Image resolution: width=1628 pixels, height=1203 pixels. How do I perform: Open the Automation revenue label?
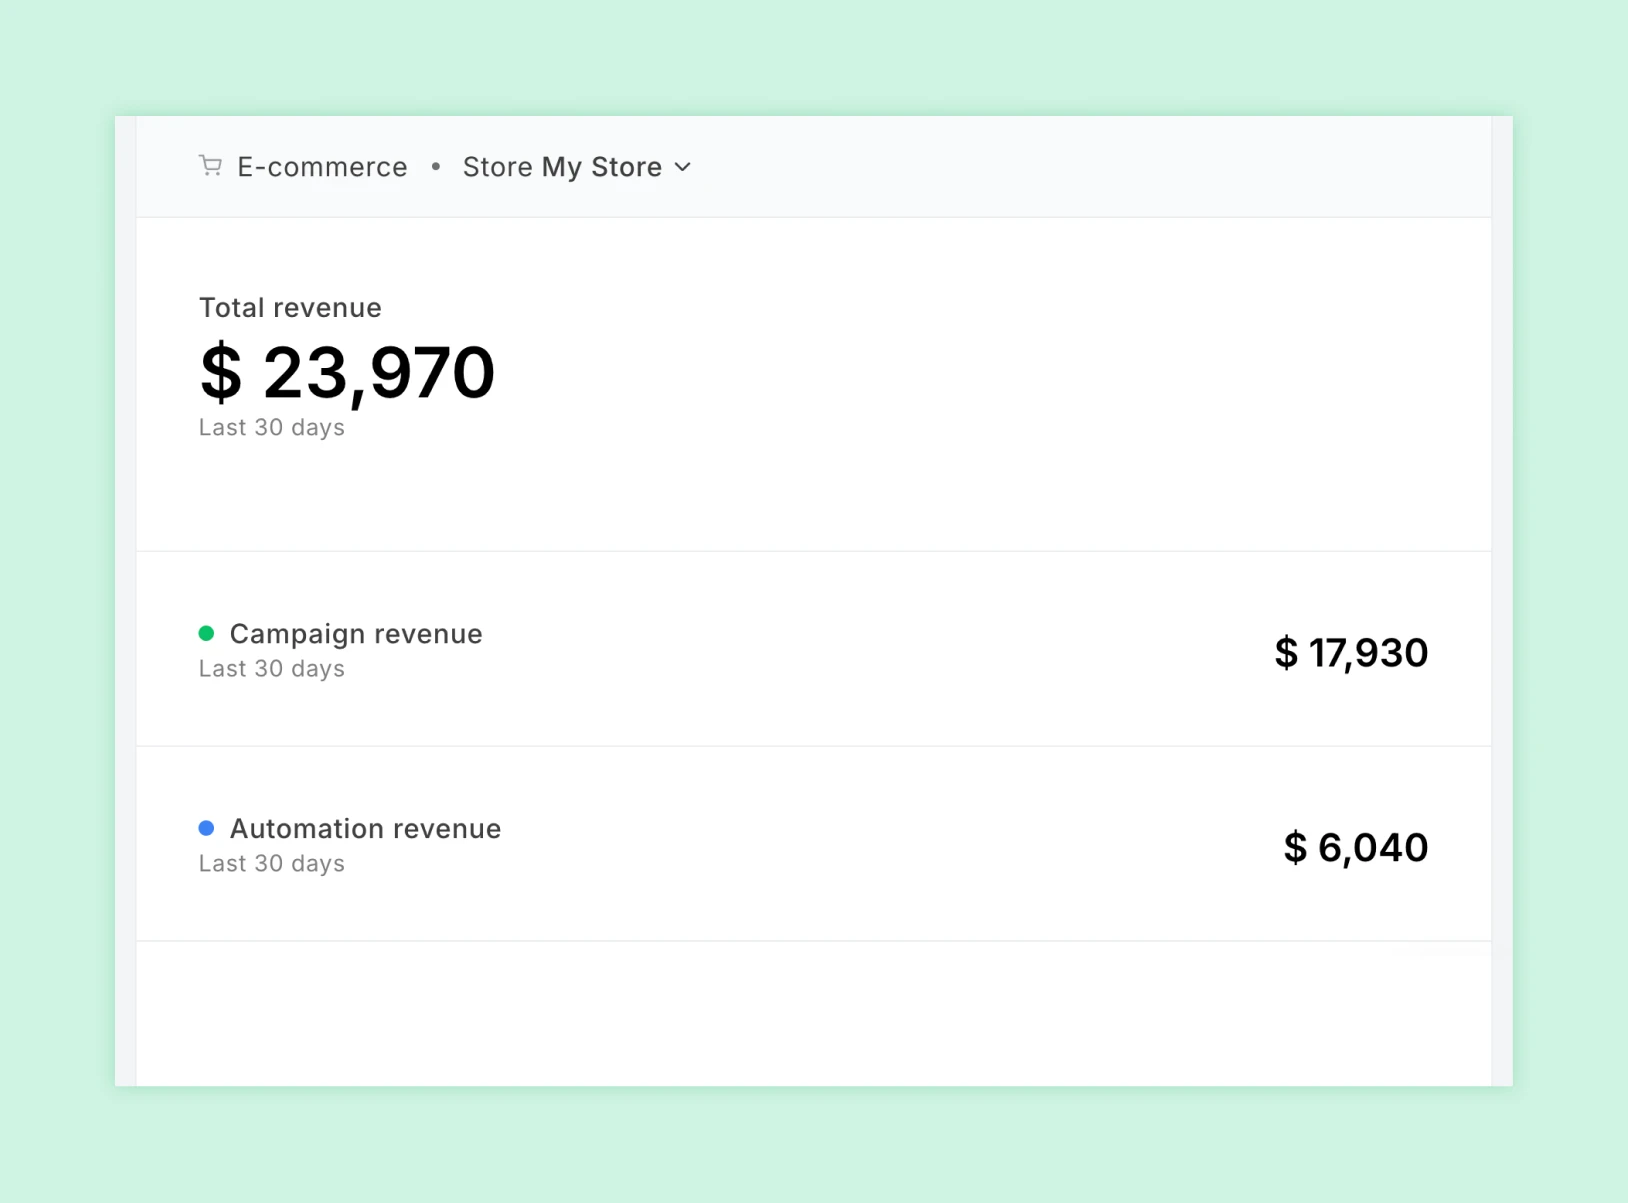point(365,829)
